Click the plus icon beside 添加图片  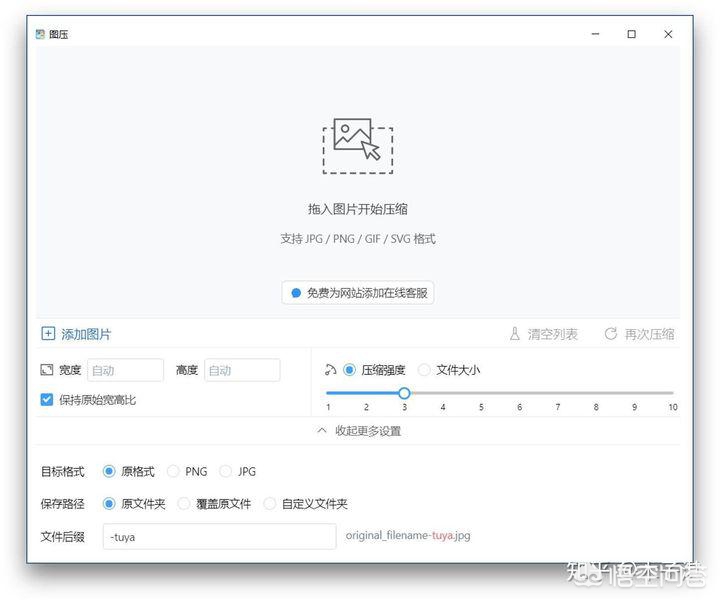click(48, 334)
